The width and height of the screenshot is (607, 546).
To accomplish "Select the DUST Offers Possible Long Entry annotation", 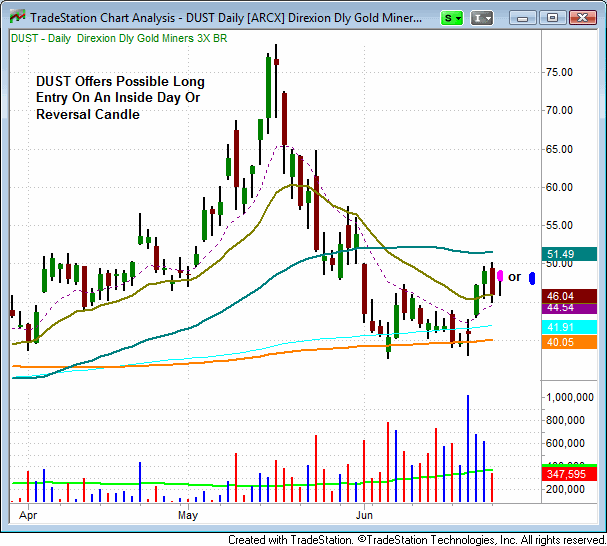I will (x=120, y=98).
